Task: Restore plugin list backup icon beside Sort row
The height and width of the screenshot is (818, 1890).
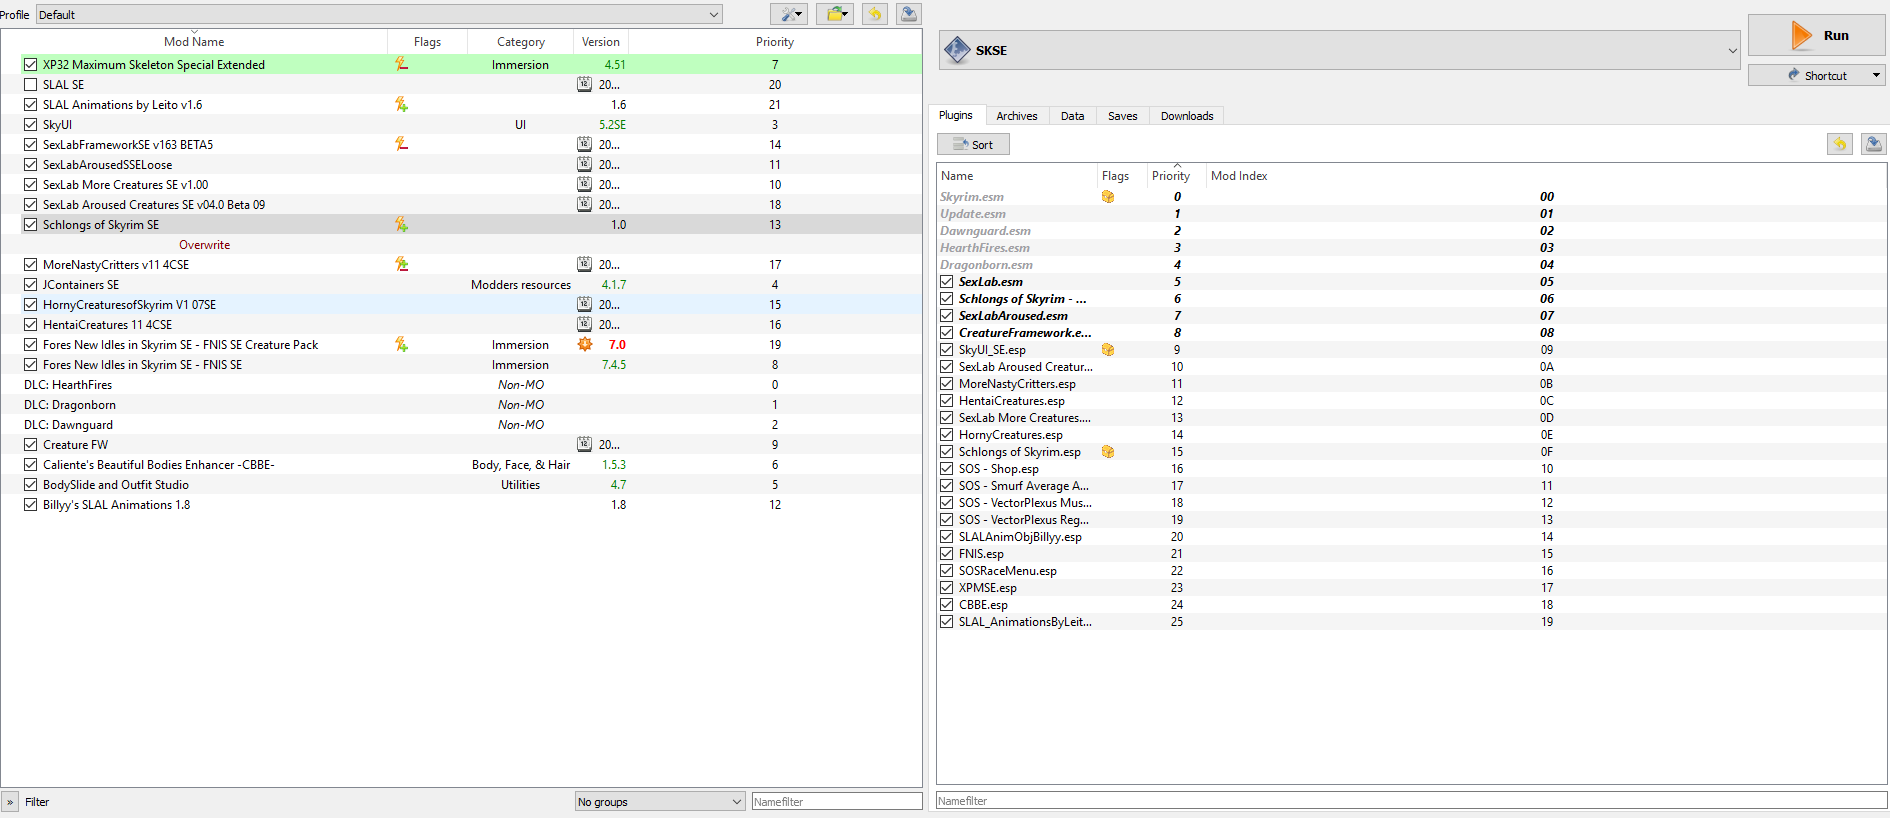Action: click(x=1840, y=144)
